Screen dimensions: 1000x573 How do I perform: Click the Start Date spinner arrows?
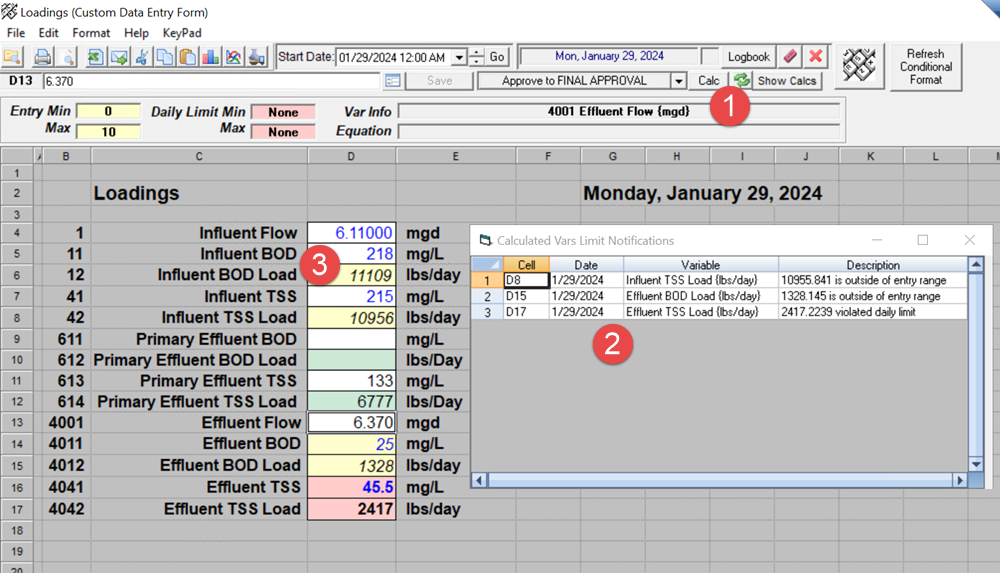click(x=476, y=58)
